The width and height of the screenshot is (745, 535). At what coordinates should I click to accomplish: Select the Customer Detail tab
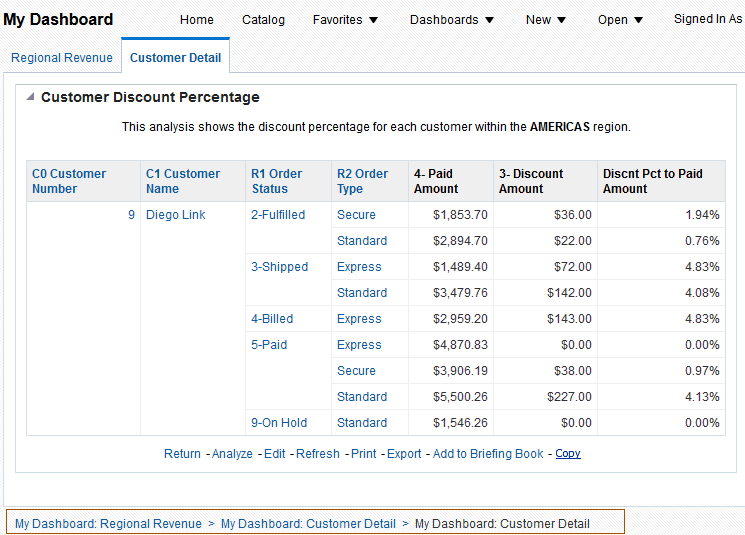(x=176, y=58)
